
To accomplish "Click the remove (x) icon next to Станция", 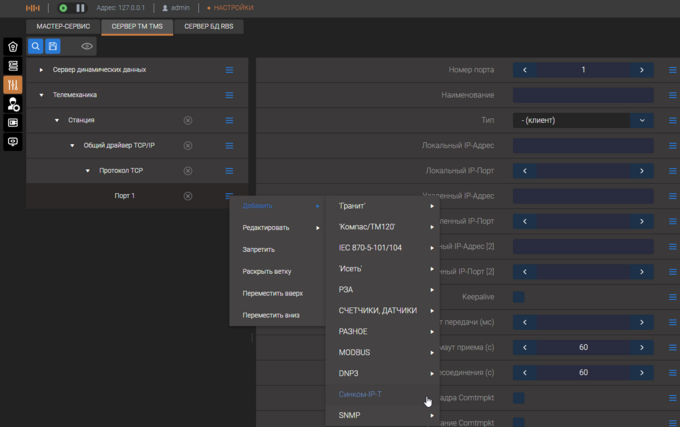I will coord(188,120).
